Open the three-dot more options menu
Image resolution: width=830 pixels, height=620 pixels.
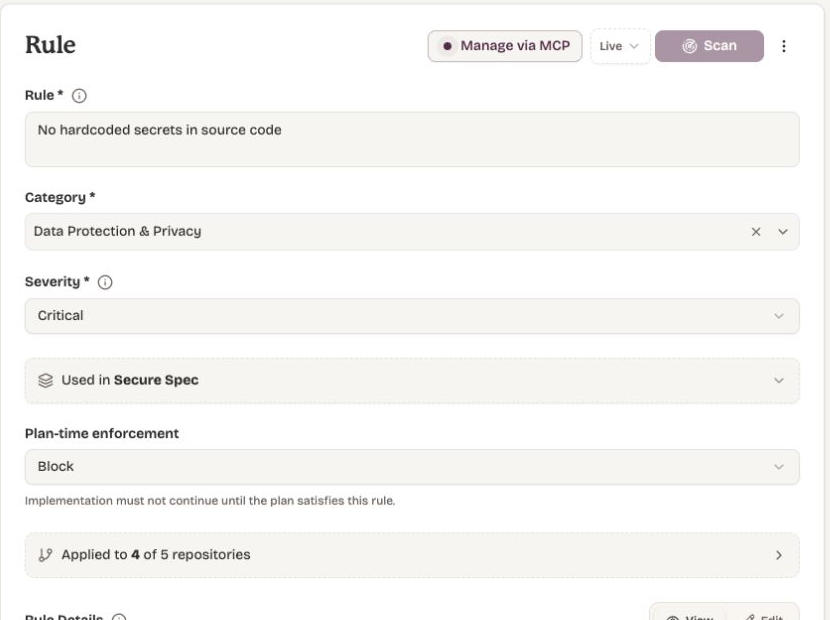tap(783, 46)
